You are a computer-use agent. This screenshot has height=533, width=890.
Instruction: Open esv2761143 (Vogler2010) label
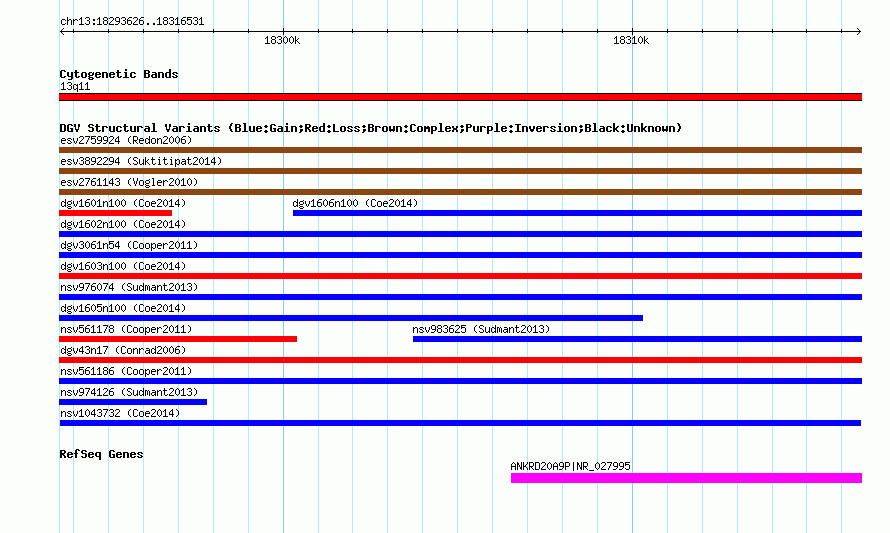click(129, 182)
